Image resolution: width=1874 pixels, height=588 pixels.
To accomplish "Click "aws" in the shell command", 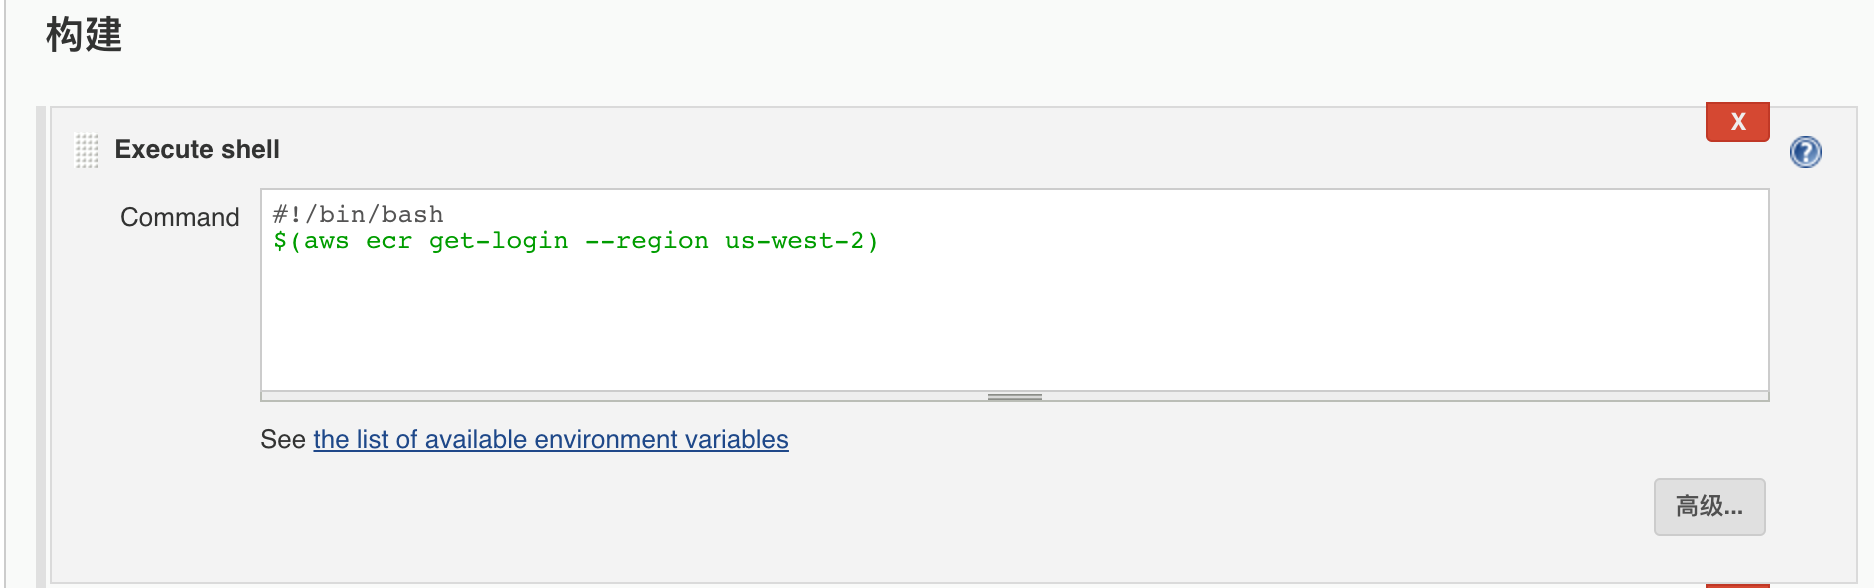I will pos(326,241).
